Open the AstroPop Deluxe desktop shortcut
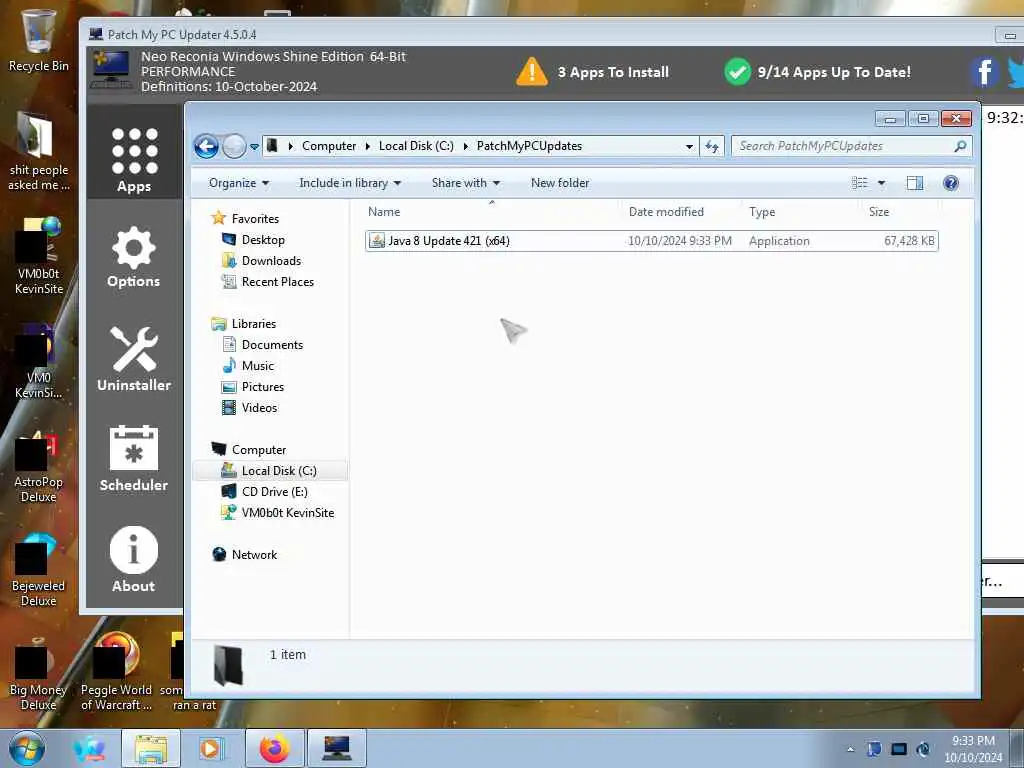 coord(38,468)
